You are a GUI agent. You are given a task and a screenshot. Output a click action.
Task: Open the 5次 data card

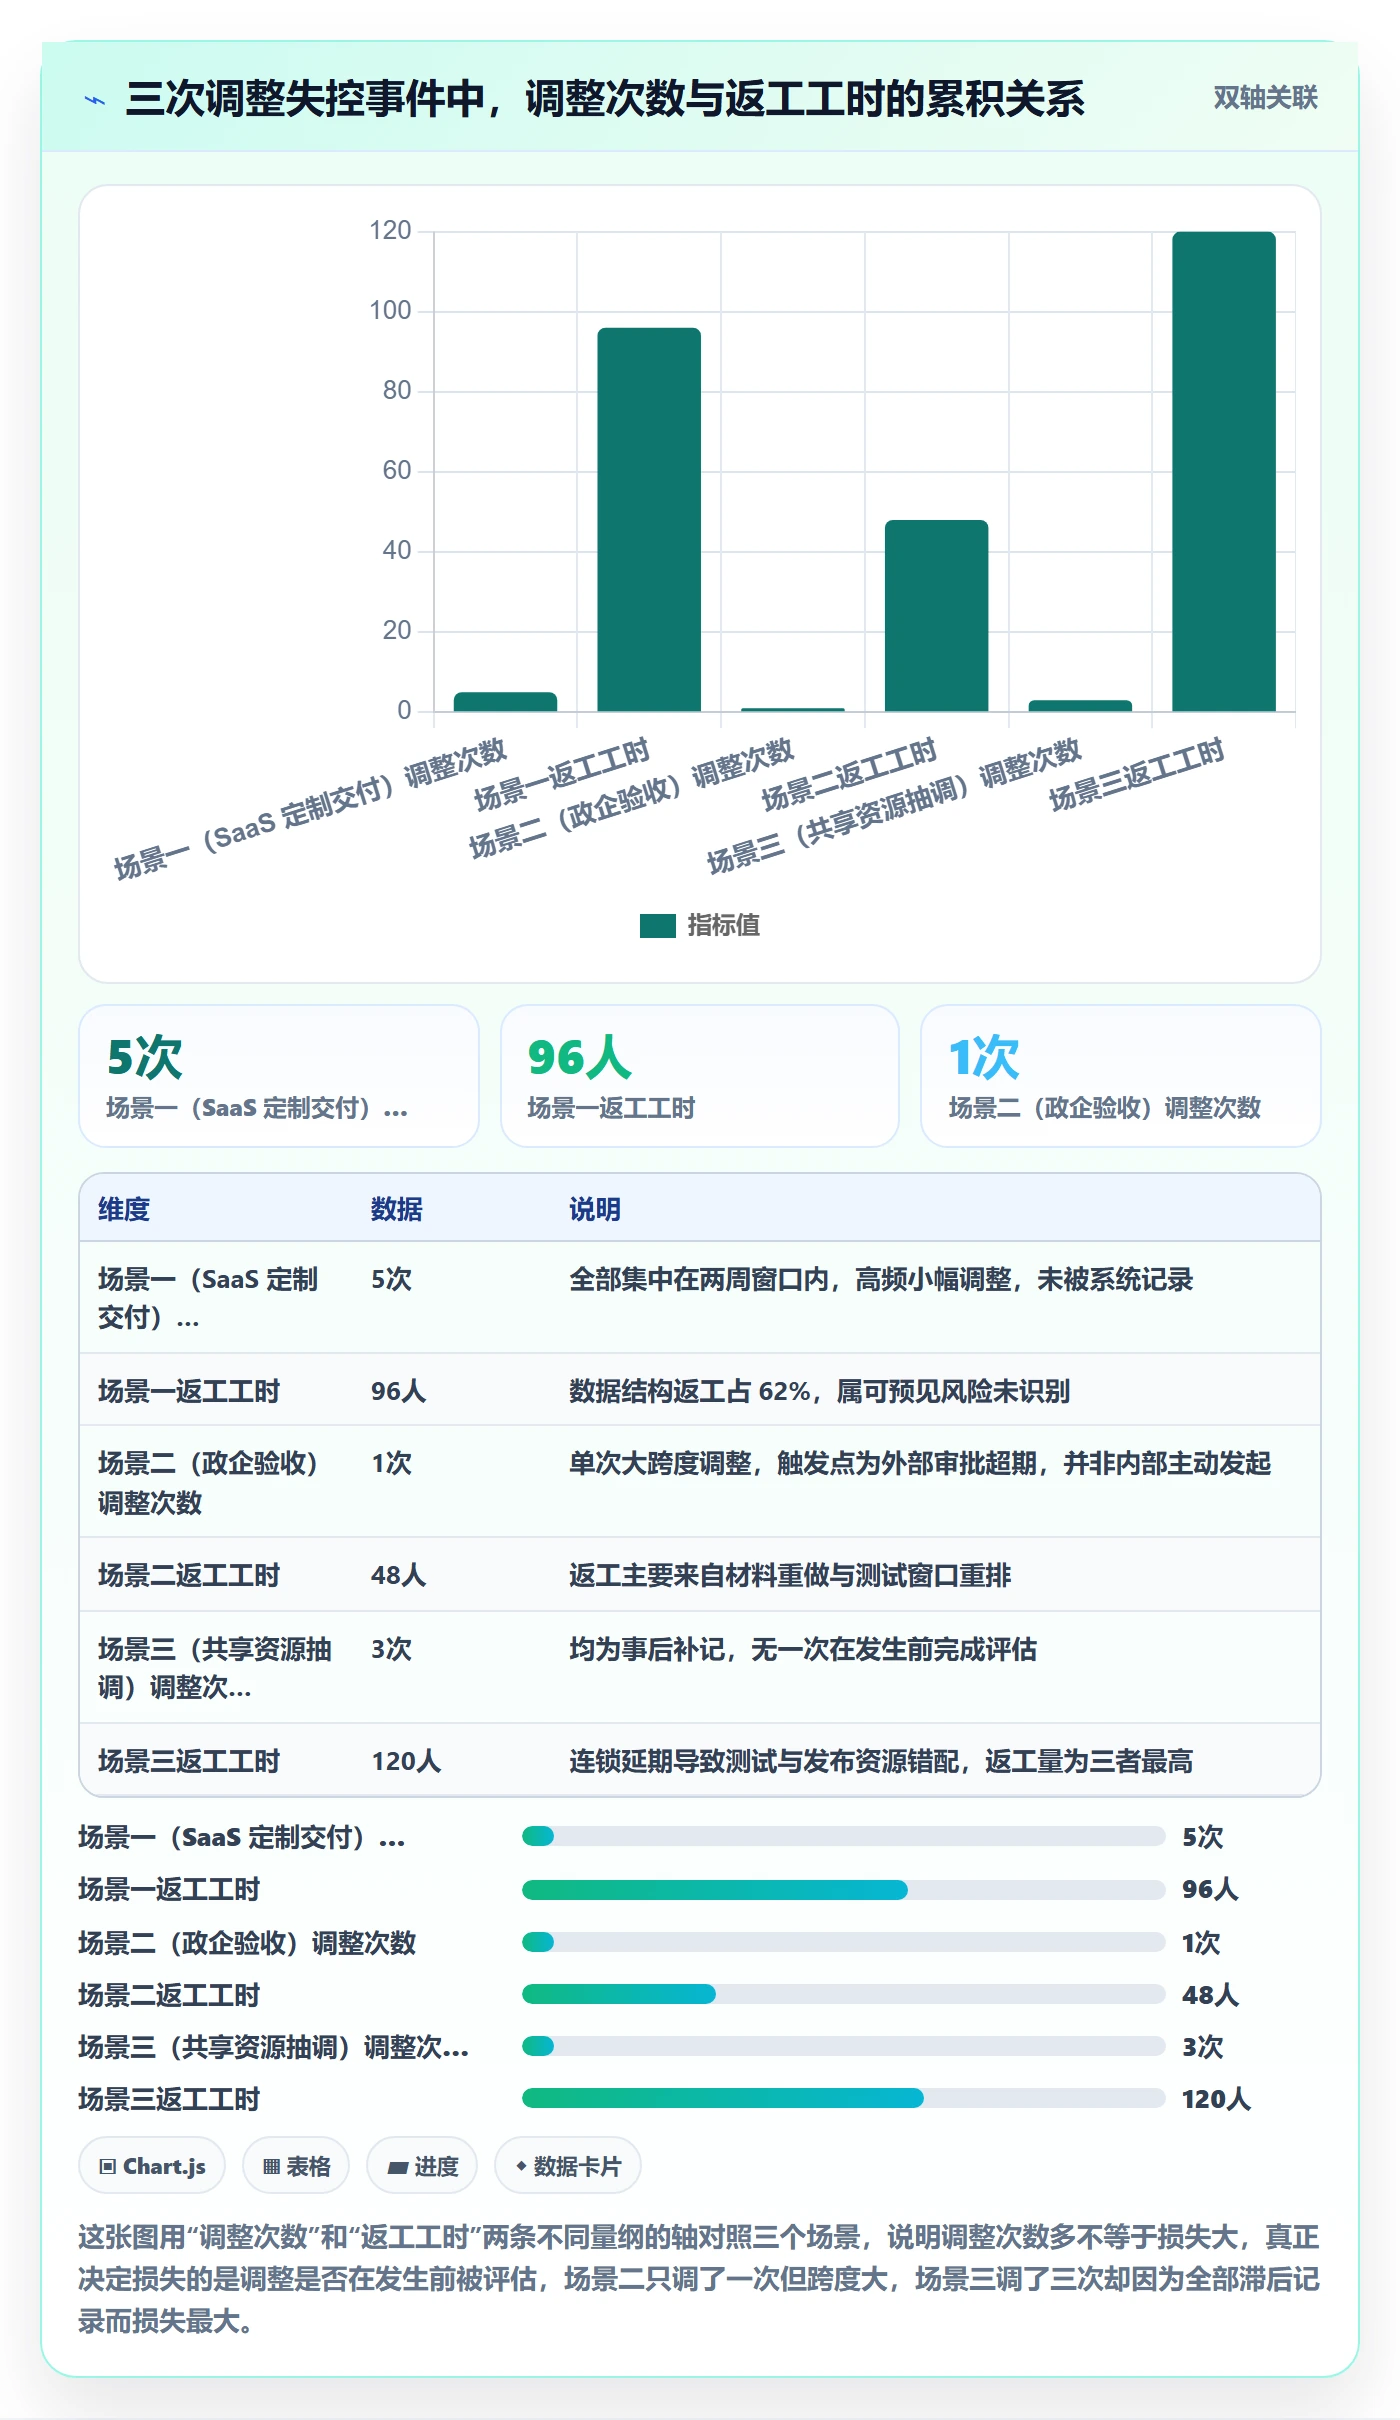[279, 1075]
